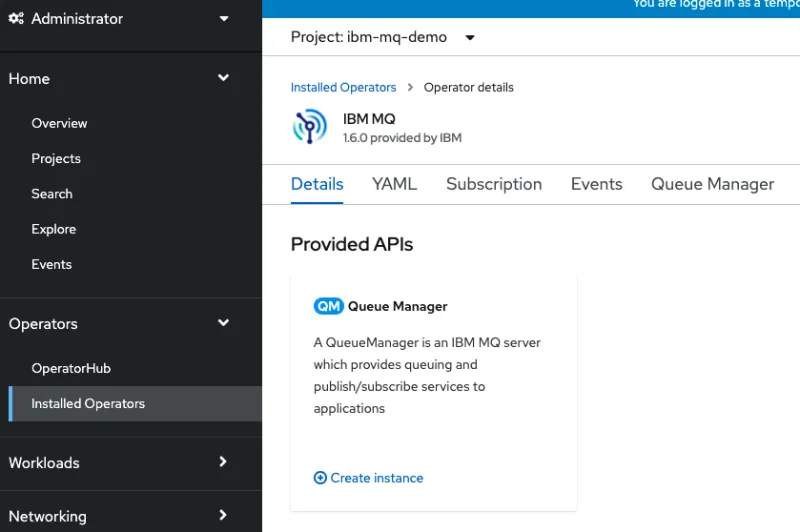The image size is (800, 532).
Task: Click the Administrator perspective gear icon
Action: coord(16,19)
